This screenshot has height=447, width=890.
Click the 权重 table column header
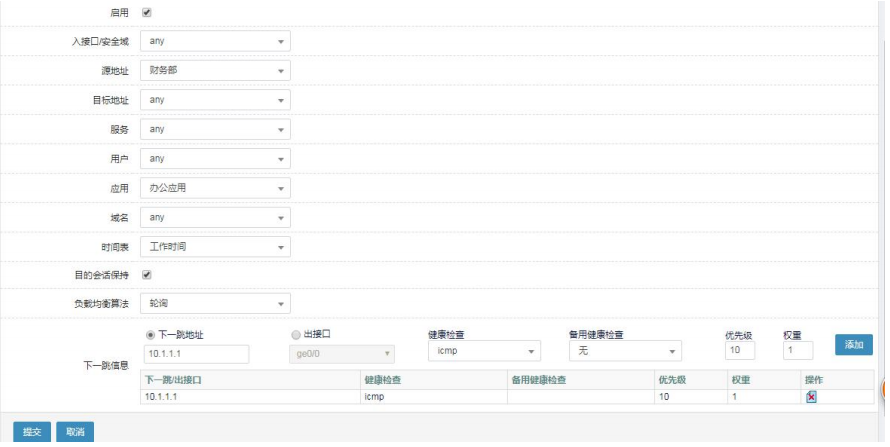point(764,379)
